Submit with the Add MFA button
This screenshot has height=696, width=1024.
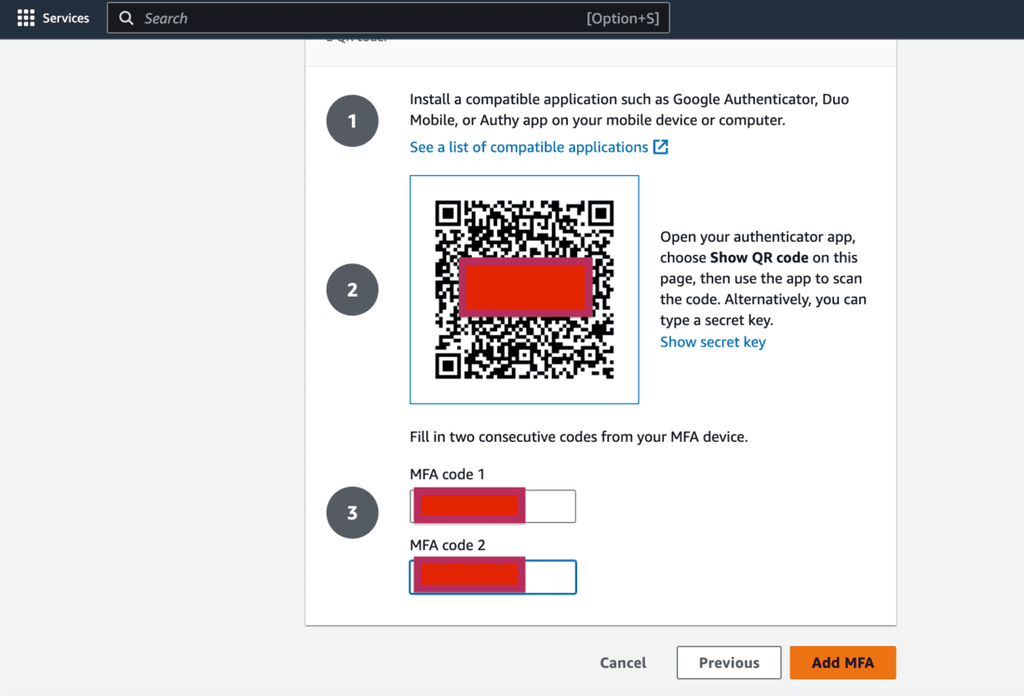pyautogui.click(x=842, y=662)
